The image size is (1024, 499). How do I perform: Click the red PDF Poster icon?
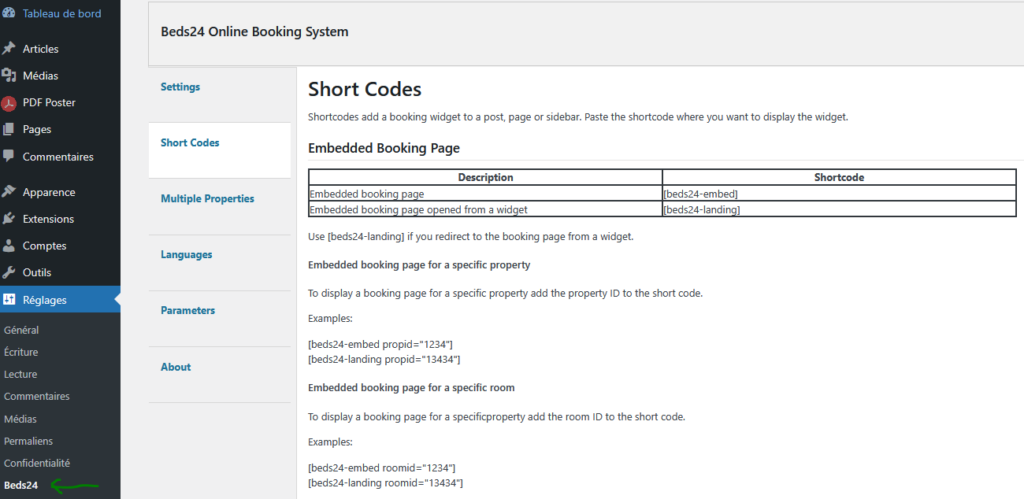click(8, 103)
